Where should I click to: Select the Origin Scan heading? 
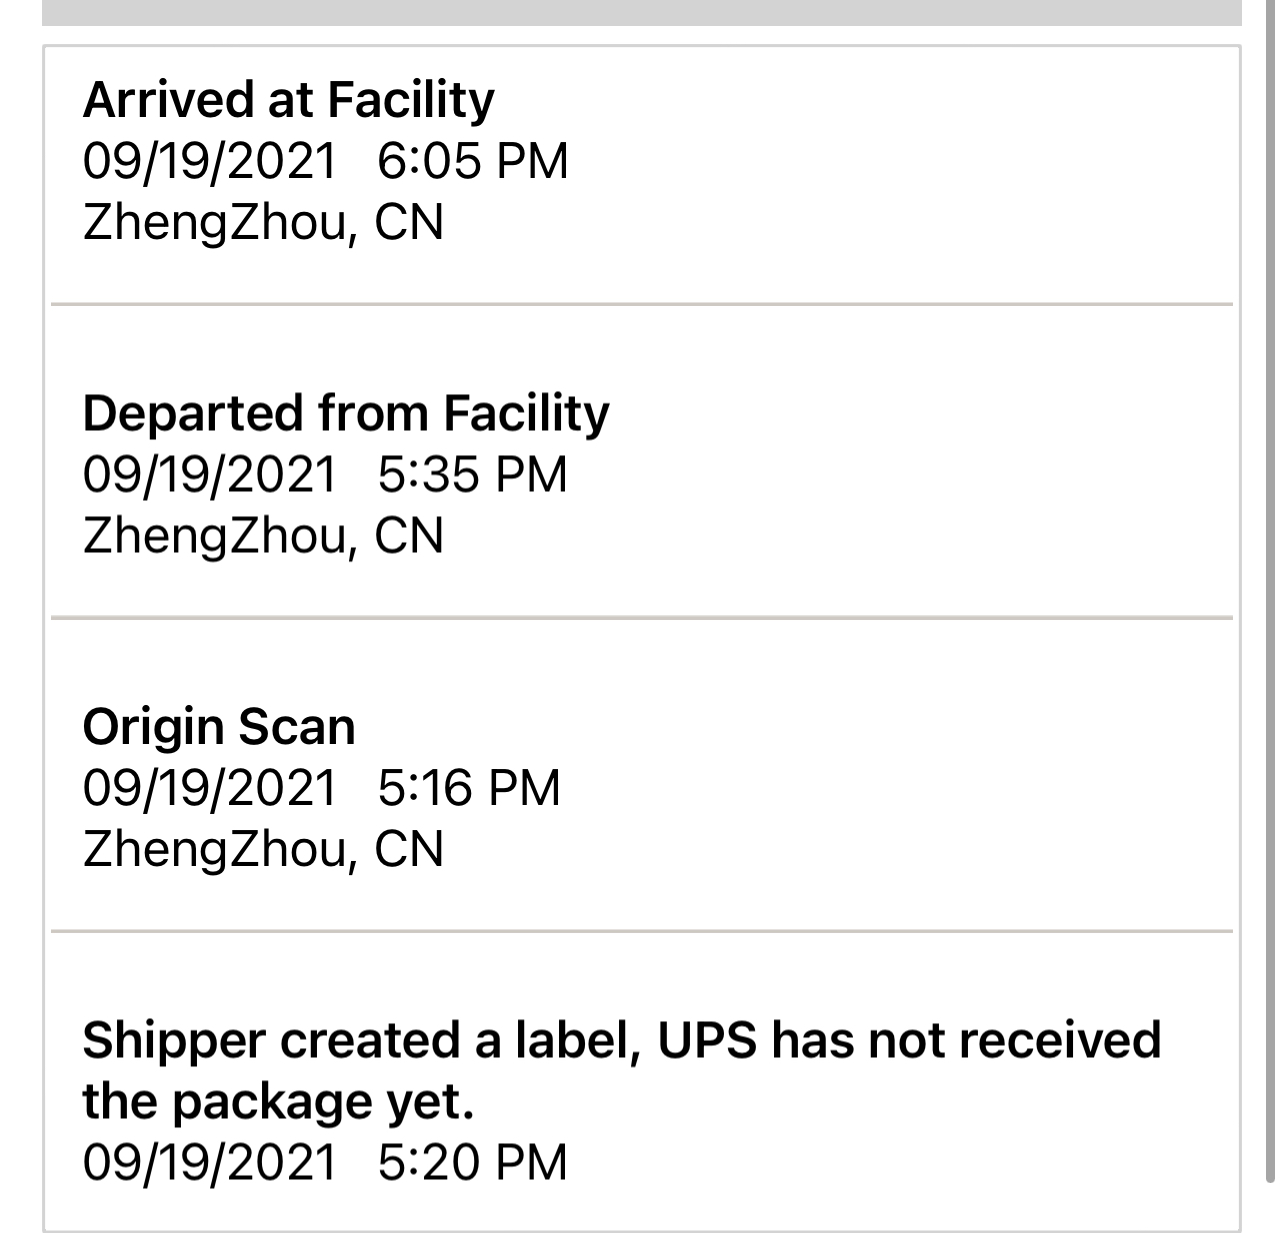pos(219,727)
